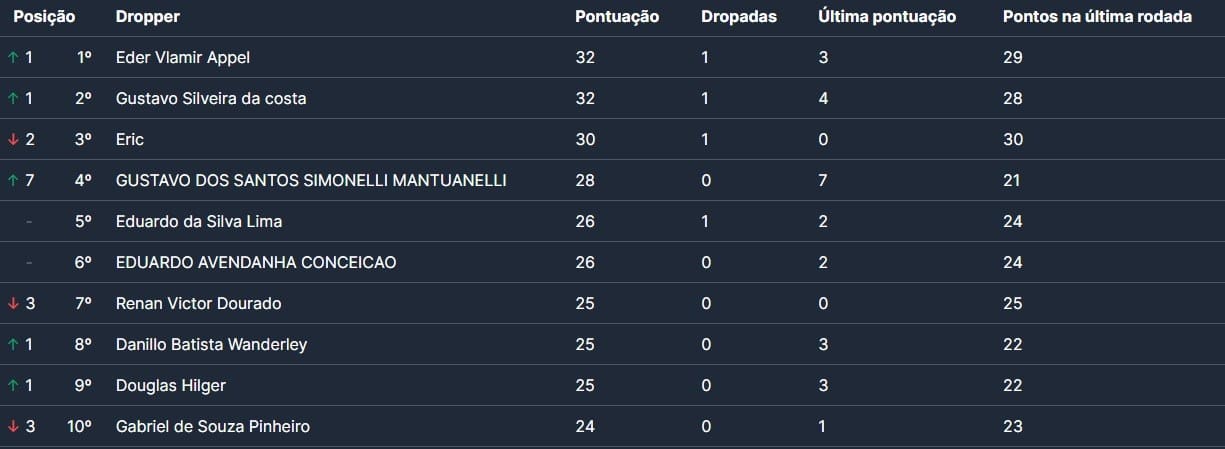Click Pontos na última rodada header
This screenshot has height=449, width=1225.
point(1097,17)
